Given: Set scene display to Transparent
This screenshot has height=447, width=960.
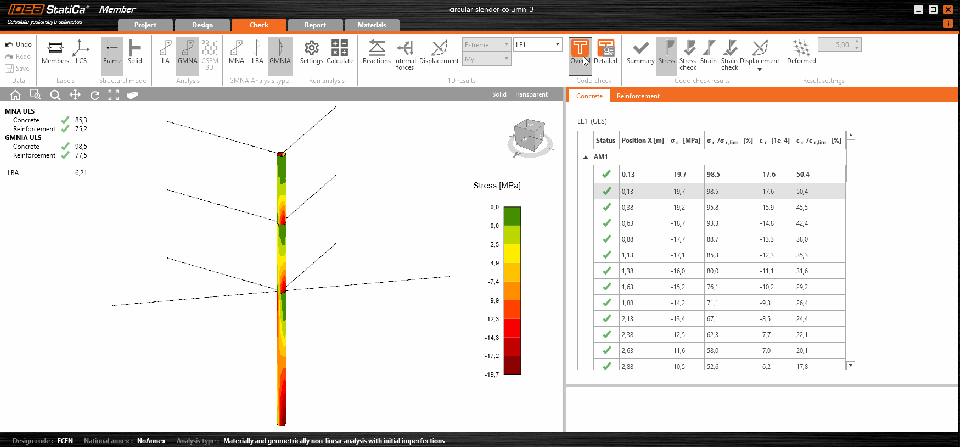Looking at the screenshot, I should tap(531, 95).
